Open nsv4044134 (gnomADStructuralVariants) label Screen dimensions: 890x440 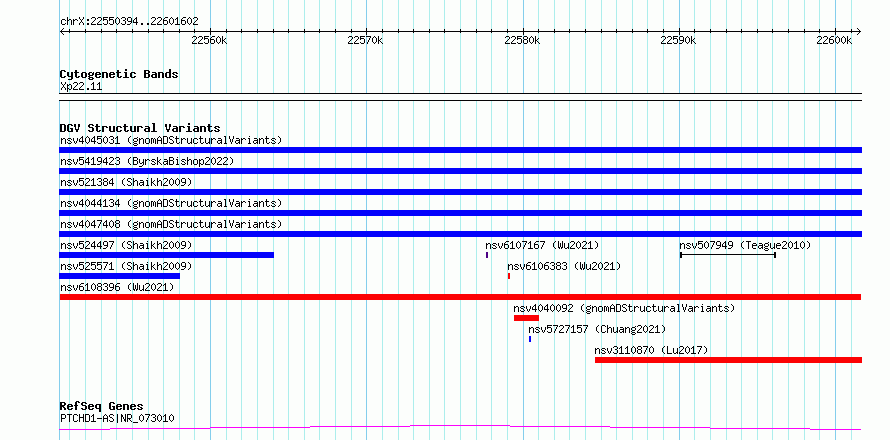click(x=171, y=203)
